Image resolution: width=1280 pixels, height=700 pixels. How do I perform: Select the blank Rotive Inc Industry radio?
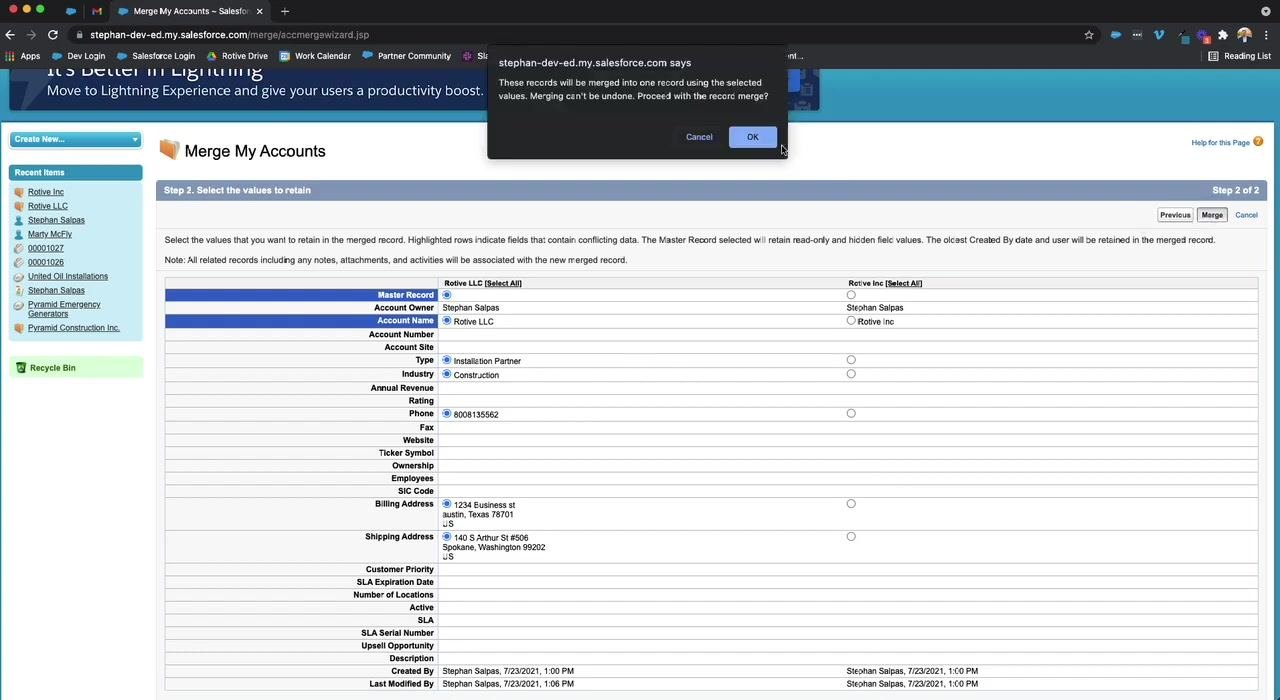[851, 374]
